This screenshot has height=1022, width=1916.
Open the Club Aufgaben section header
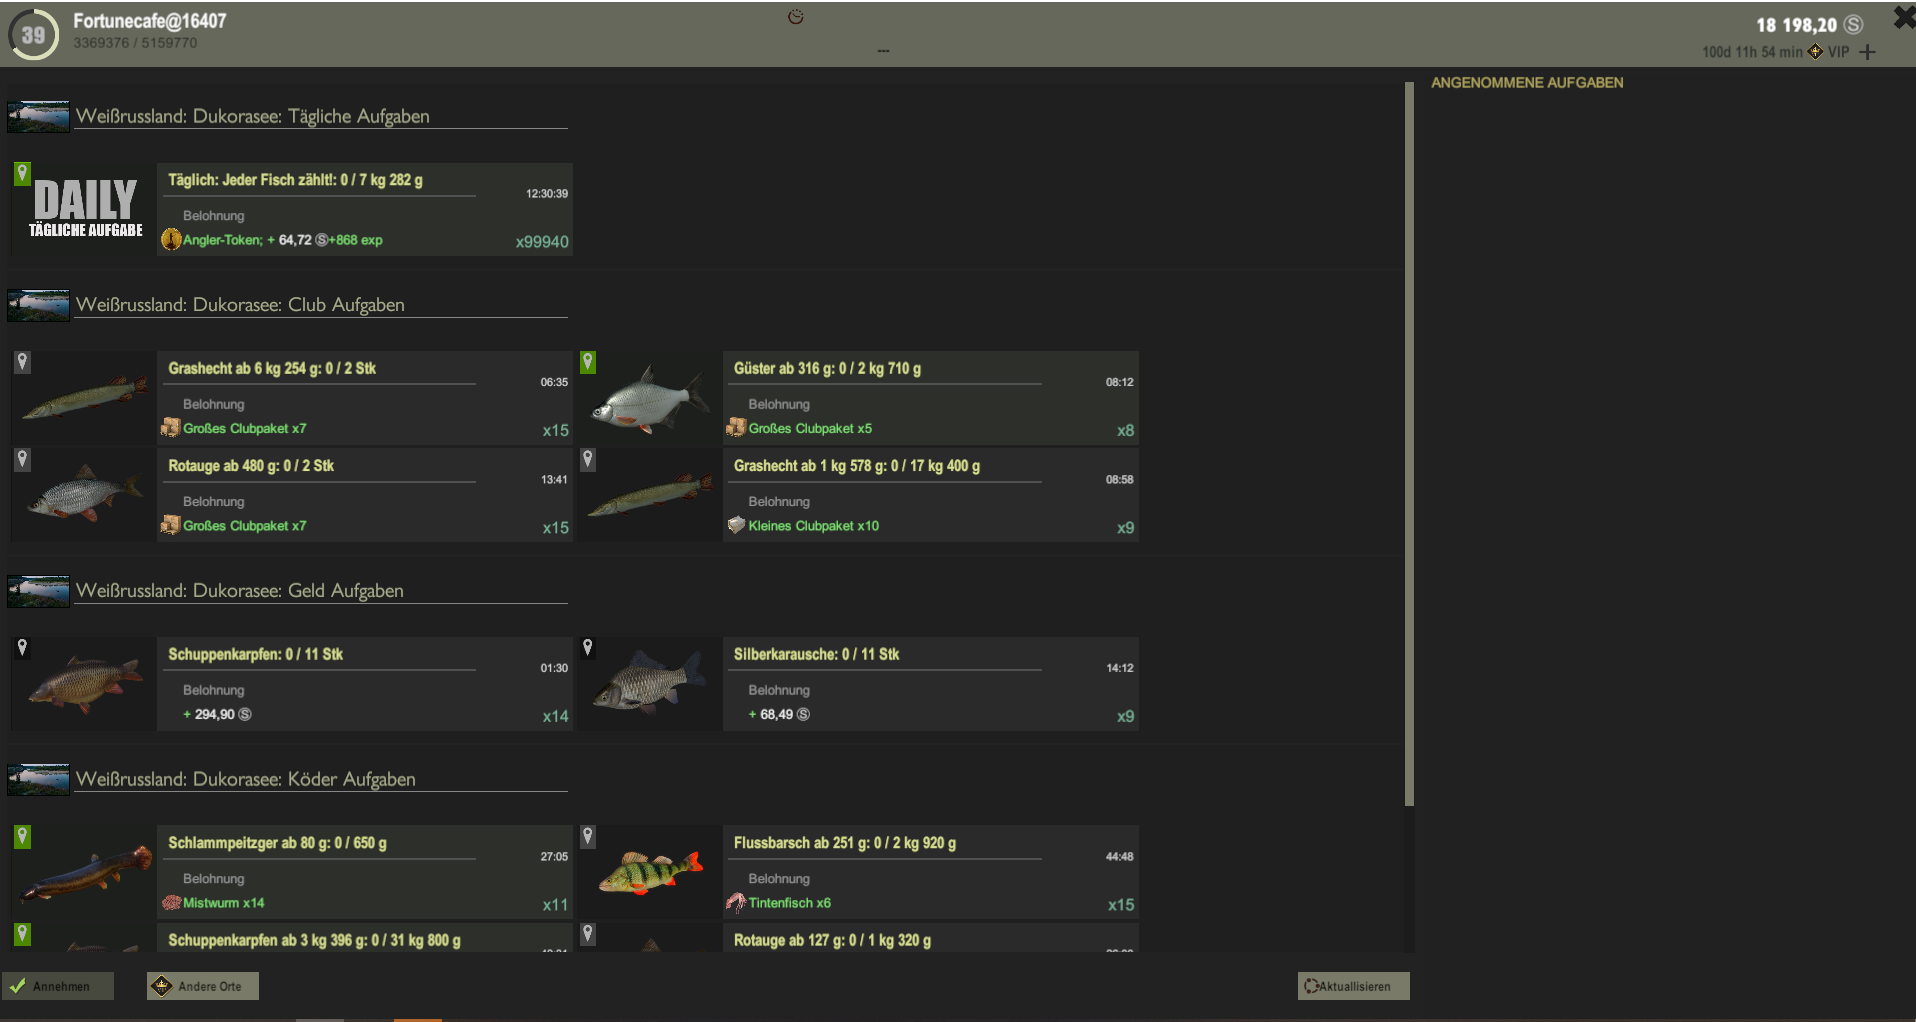240,305
